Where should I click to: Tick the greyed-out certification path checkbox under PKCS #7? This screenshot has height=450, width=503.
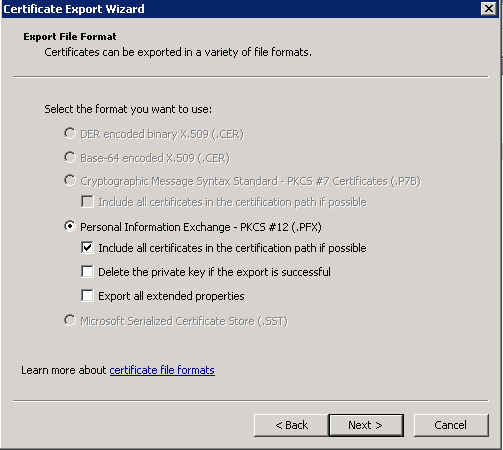[x=87, y=202]
